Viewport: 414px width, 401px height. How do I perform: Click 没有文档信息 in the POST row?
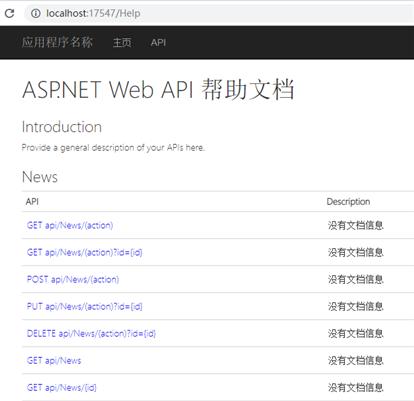pos(356,279)
